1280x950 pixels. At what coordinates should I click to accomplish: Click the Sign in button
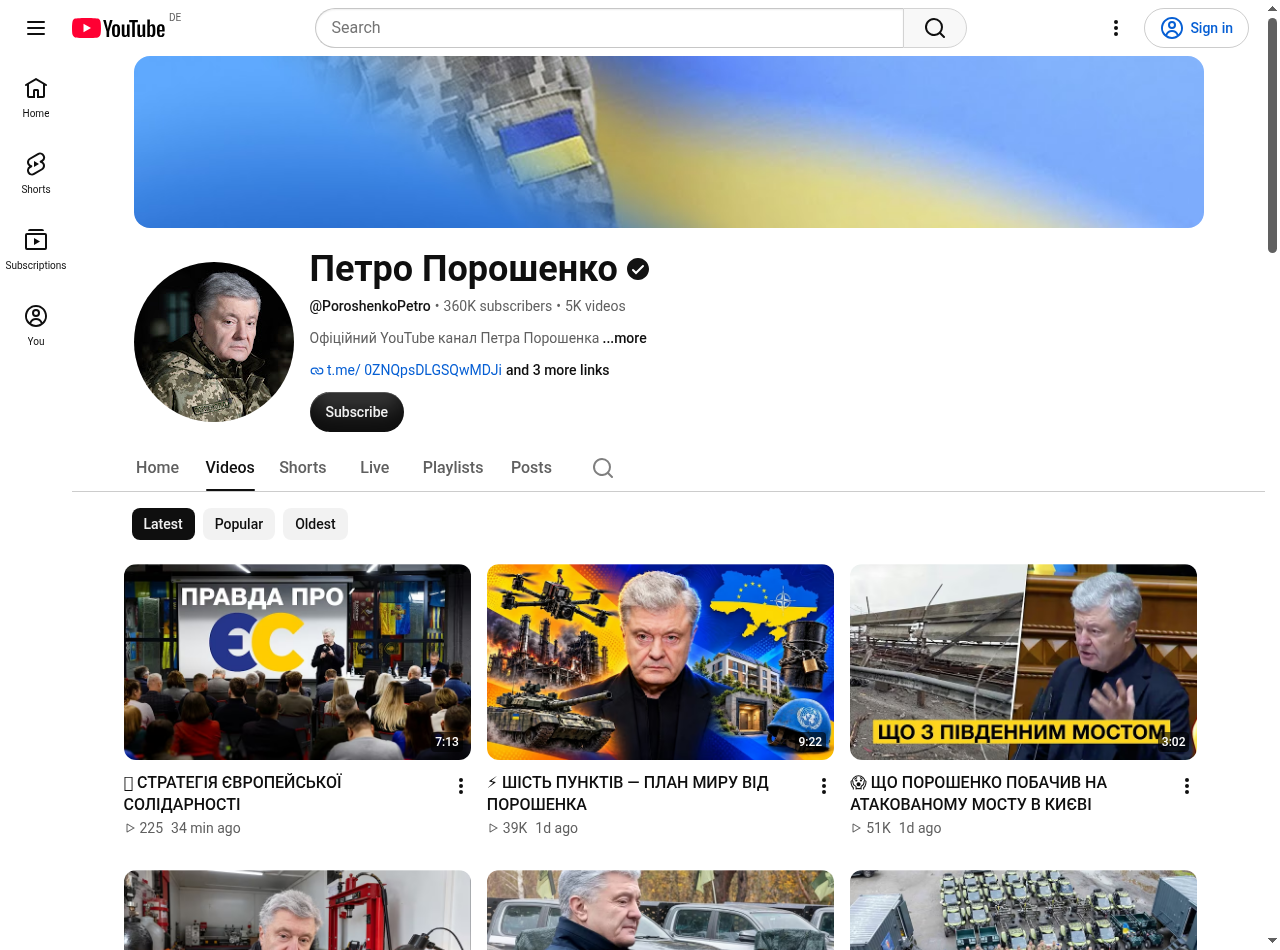point(1196,28)
